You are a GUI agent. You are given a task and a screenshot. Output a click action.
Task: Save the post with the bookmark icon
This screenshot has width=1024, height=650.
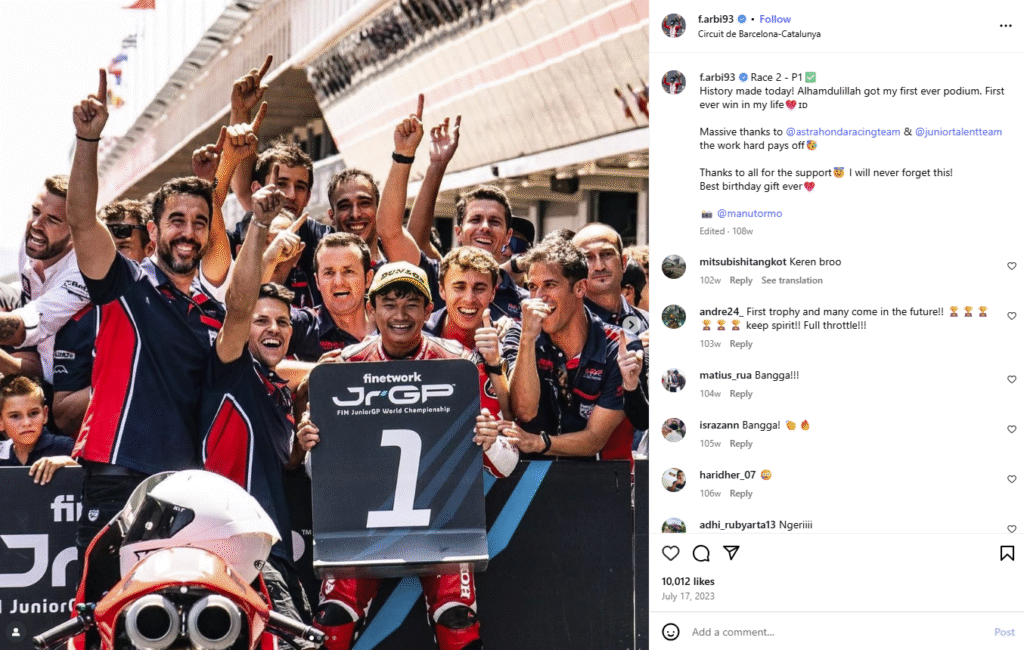[1007, 553]
